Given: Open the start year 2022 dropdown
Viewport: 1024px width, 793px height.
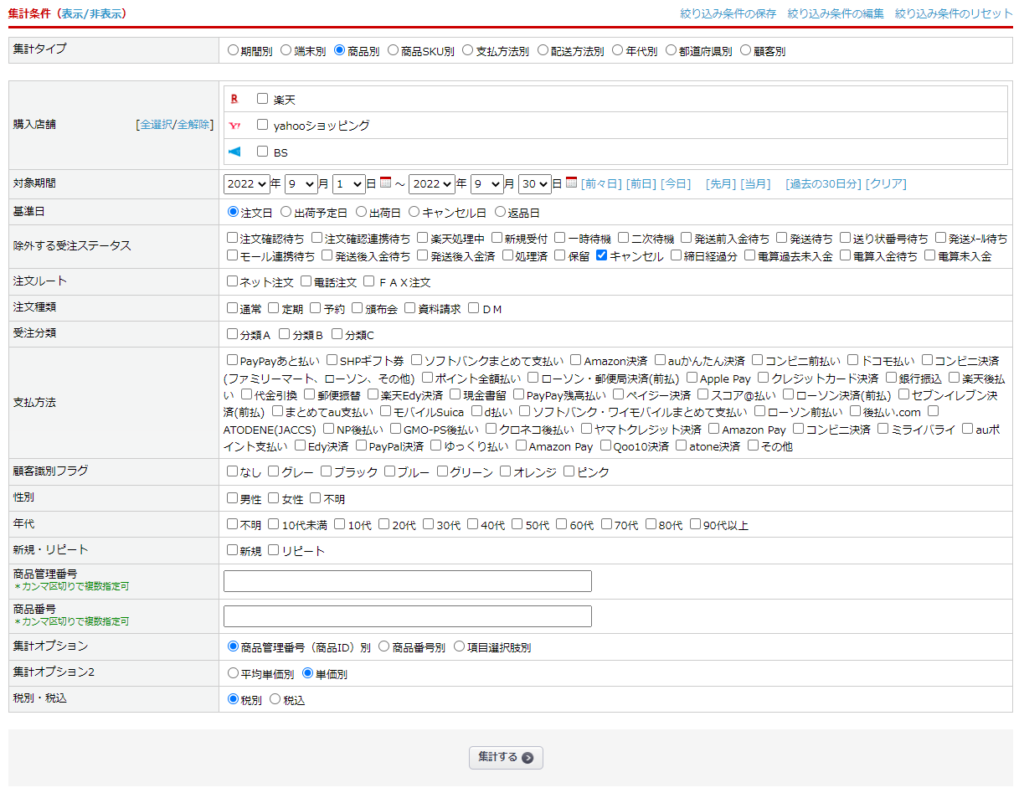Looking at the screenshot, I should coord(246,184).
